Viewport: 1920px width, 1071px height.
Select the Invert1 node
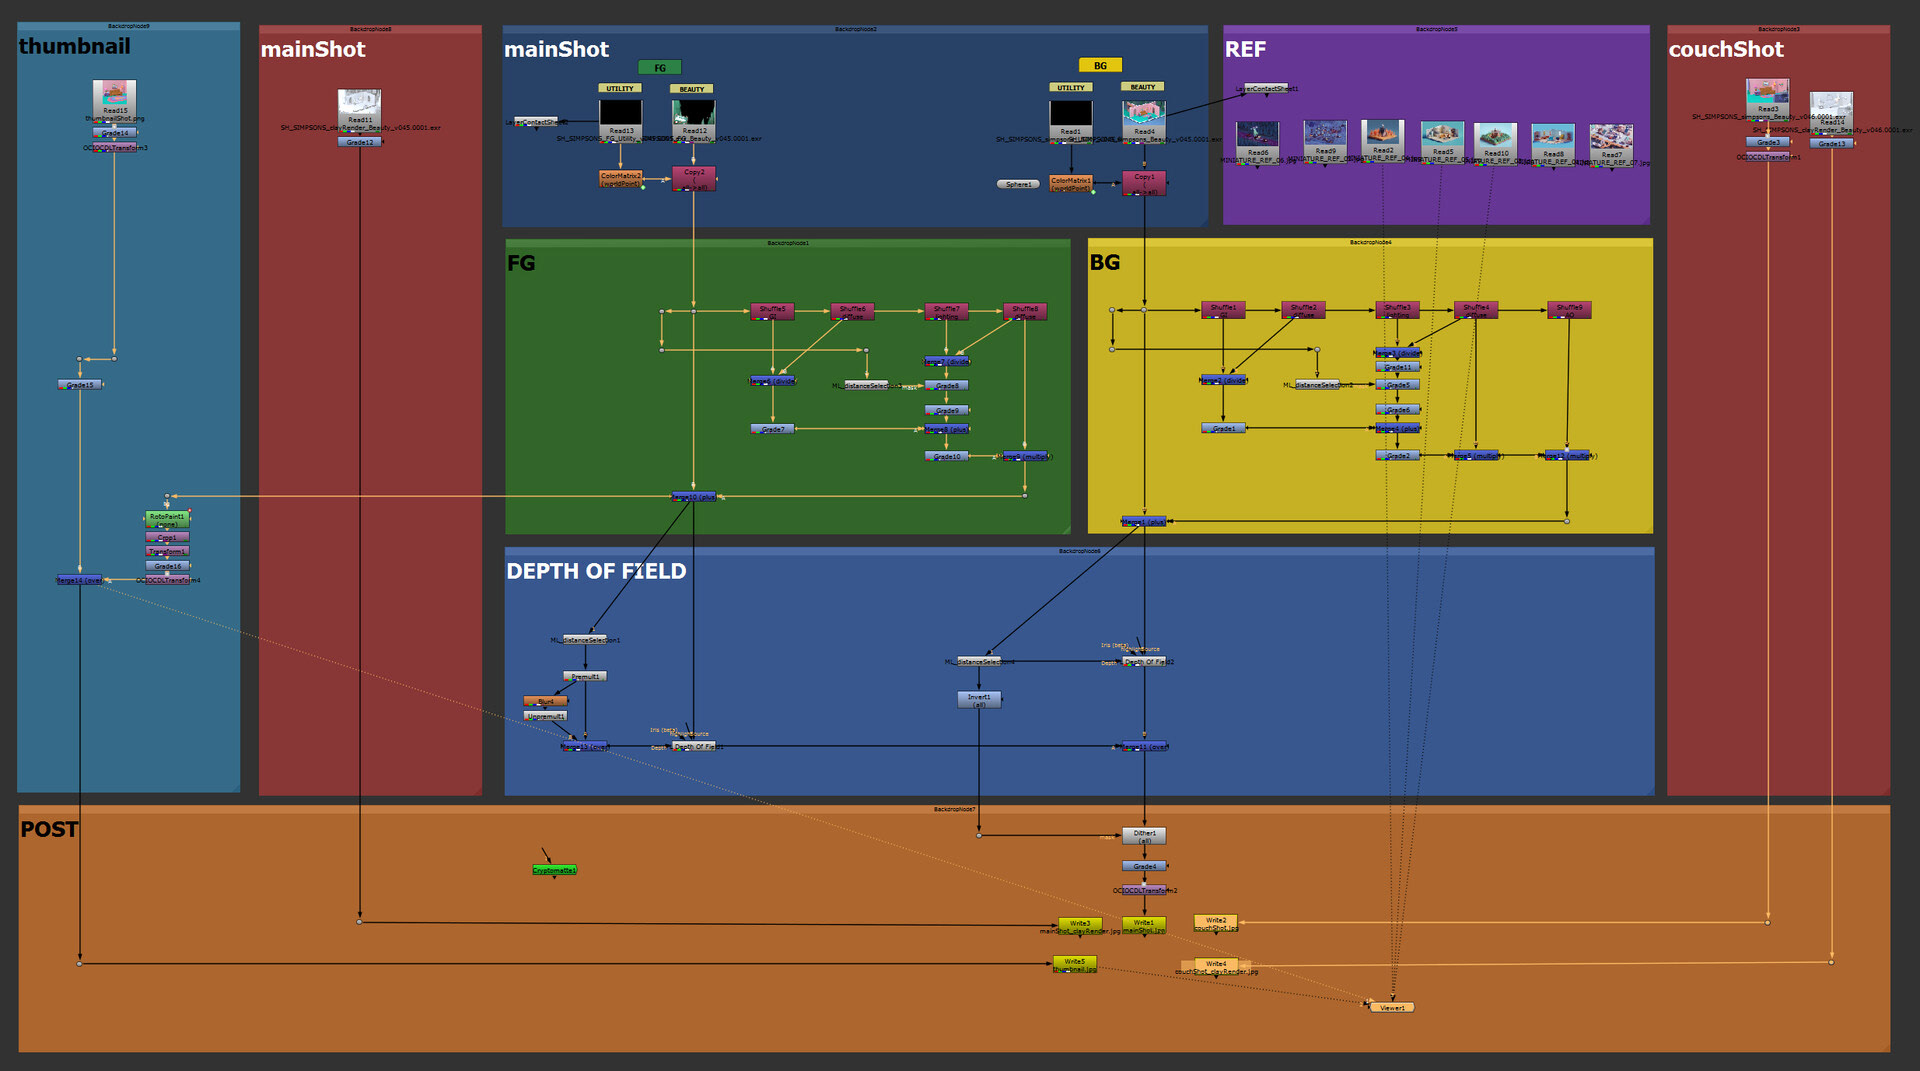979,699
